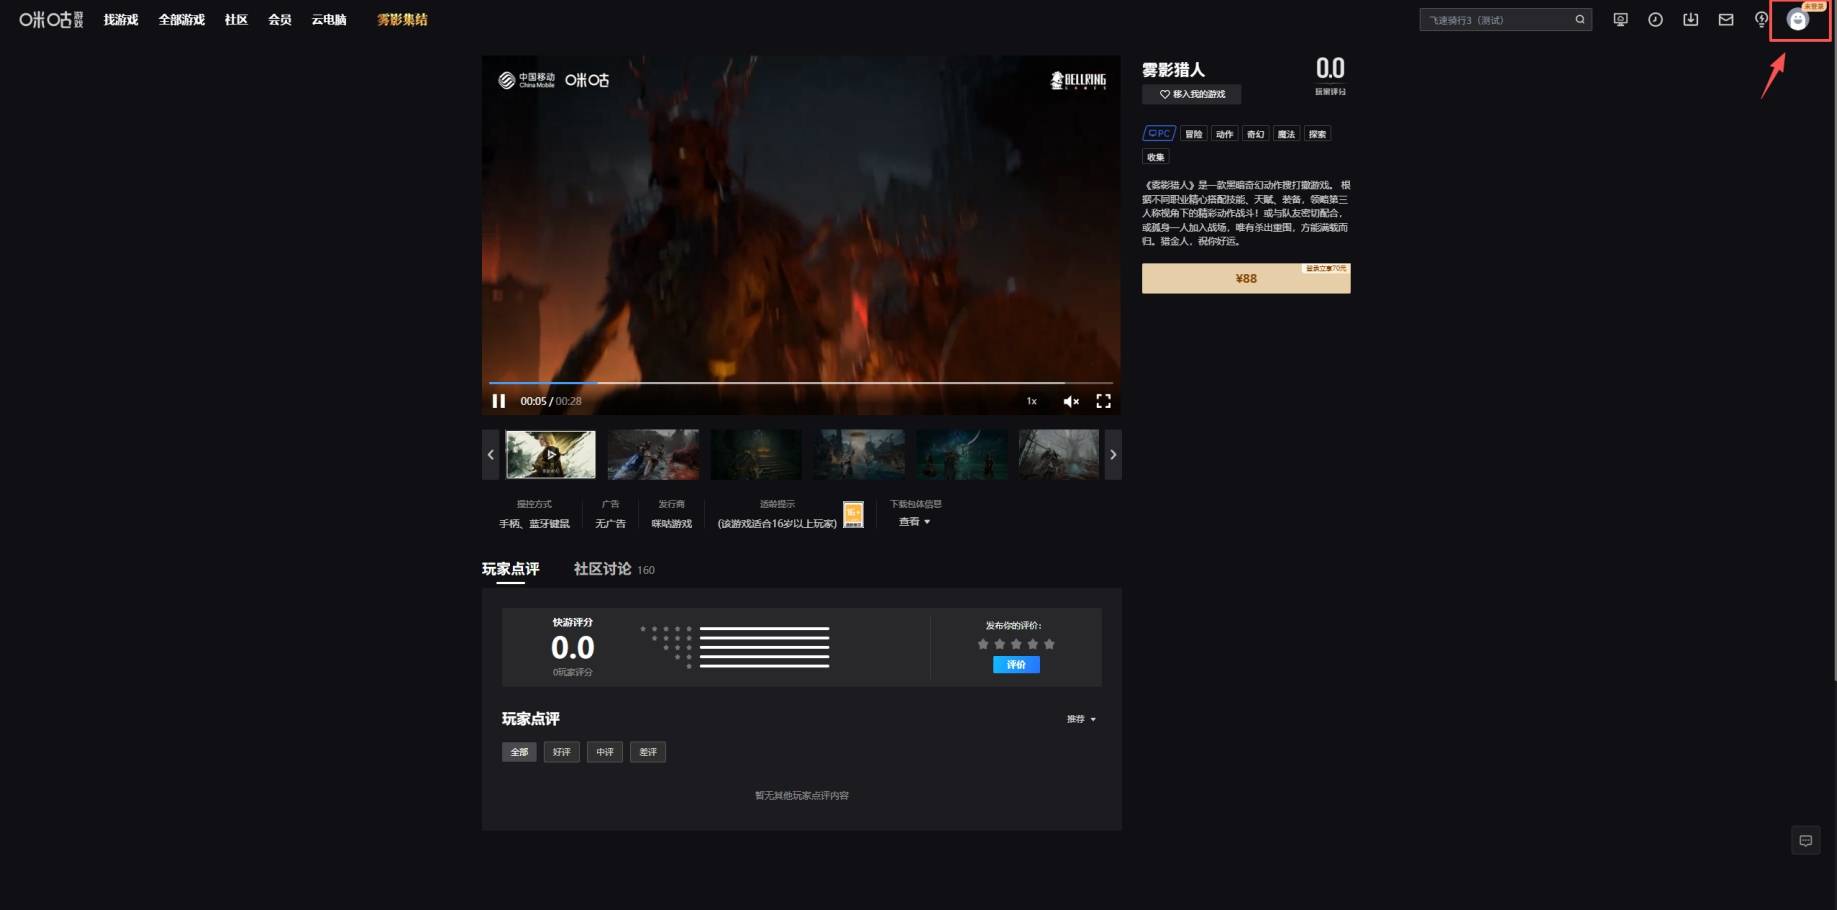
Task: Open the 找游戏 menu
Action: 121,20
